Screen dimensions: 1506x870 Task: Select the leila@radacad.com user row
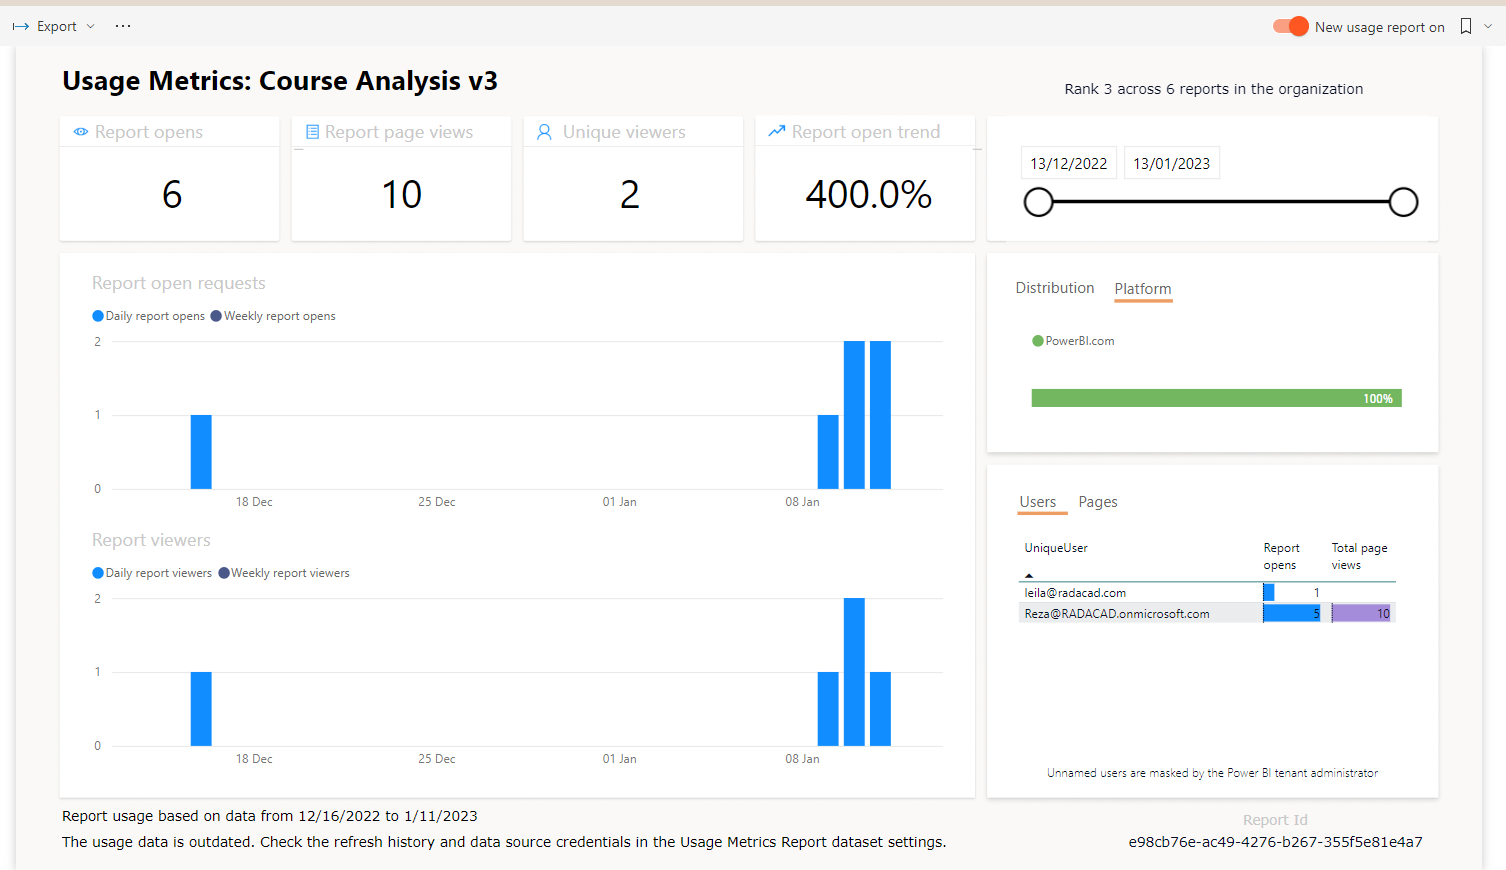pos(1075,593)
